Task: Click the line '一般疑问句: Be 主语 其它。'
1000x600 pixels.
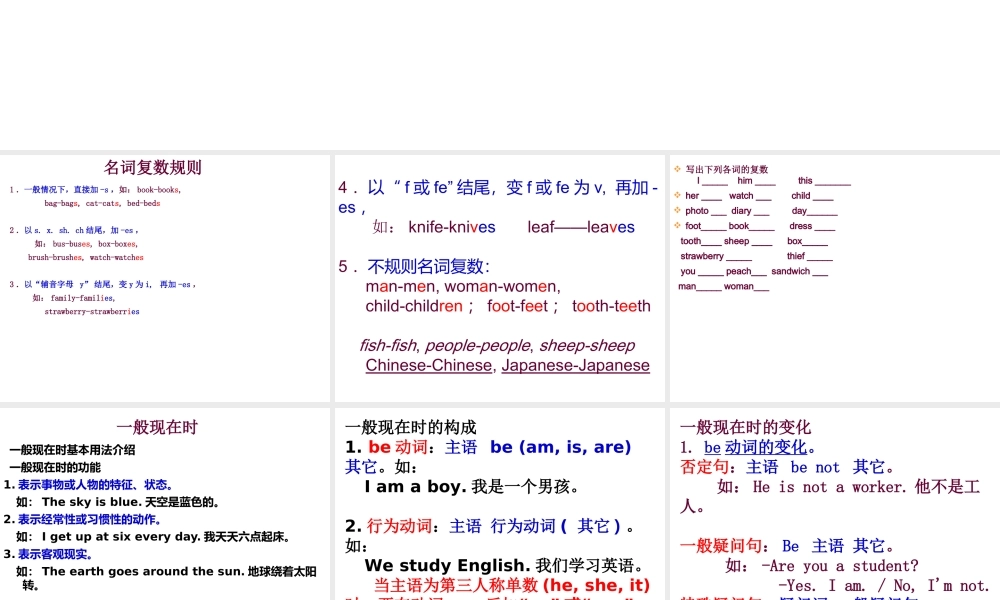Action: pyautogui.click(x=787, y=546)
